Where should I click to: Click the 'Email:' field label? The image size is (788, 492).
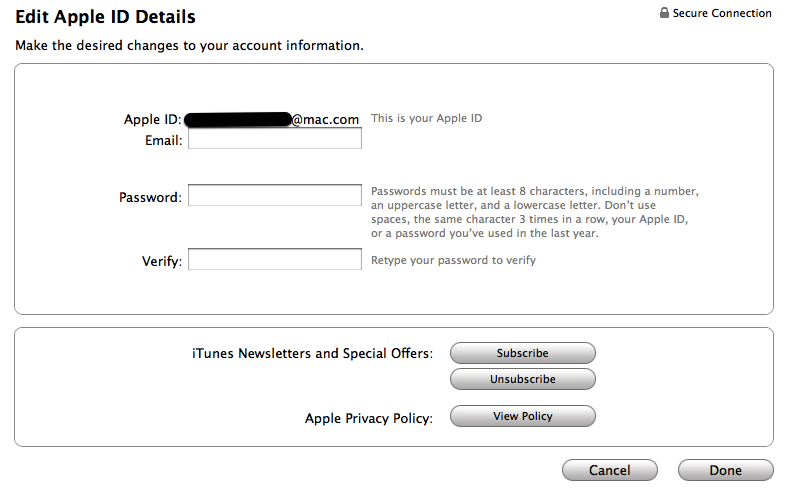164,140
